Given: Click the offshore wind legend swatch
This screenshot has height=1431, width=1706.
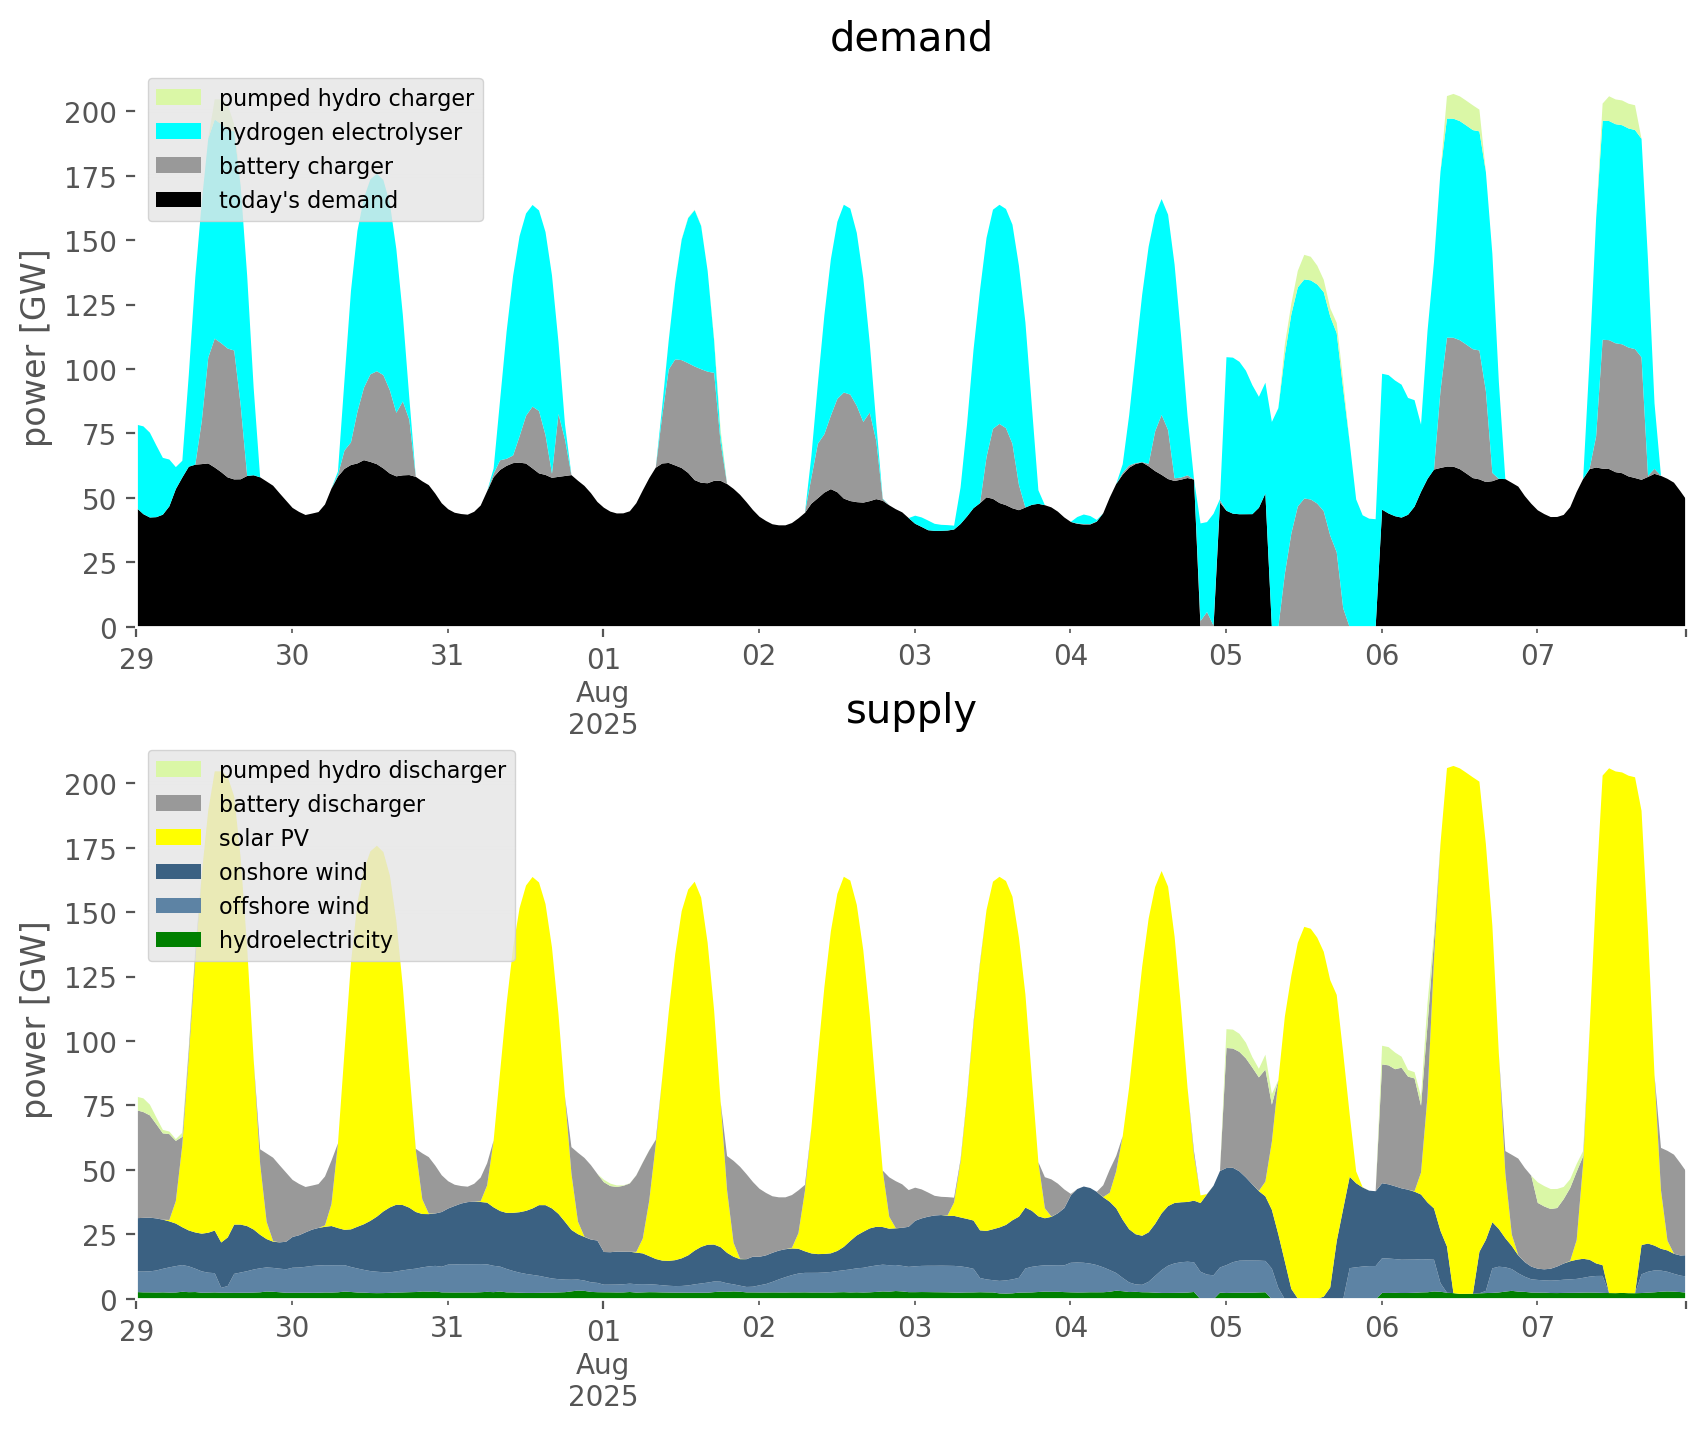Looking at the screenshot, I should click(x=180, y=906).
